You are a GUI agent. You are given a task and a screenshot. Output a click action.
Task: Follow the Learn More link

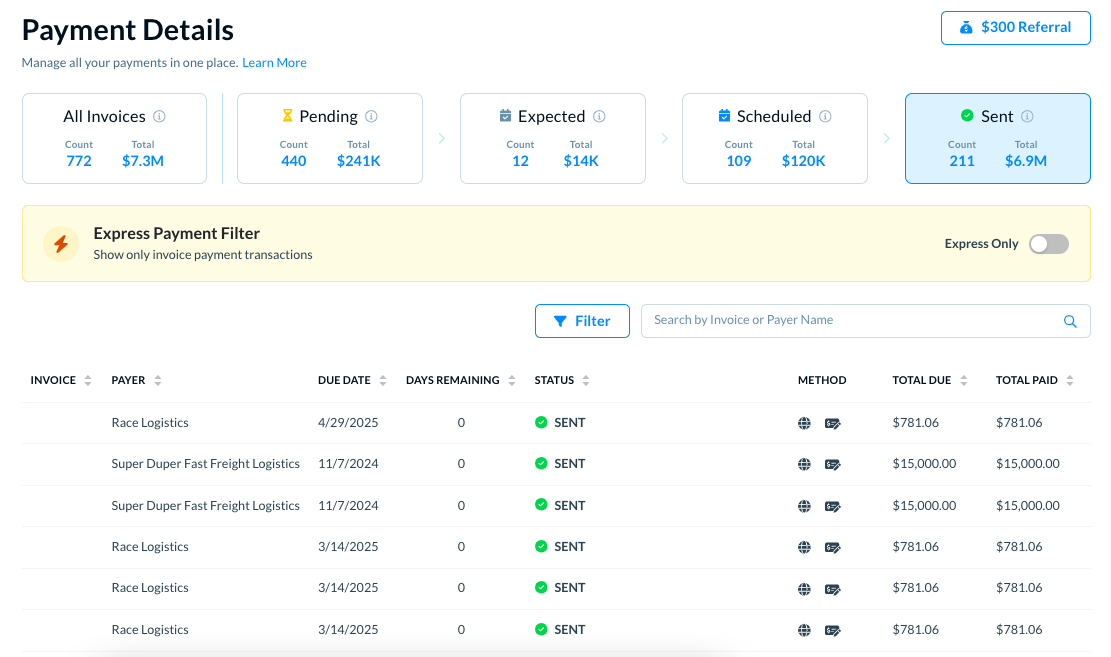coord(274,63)
